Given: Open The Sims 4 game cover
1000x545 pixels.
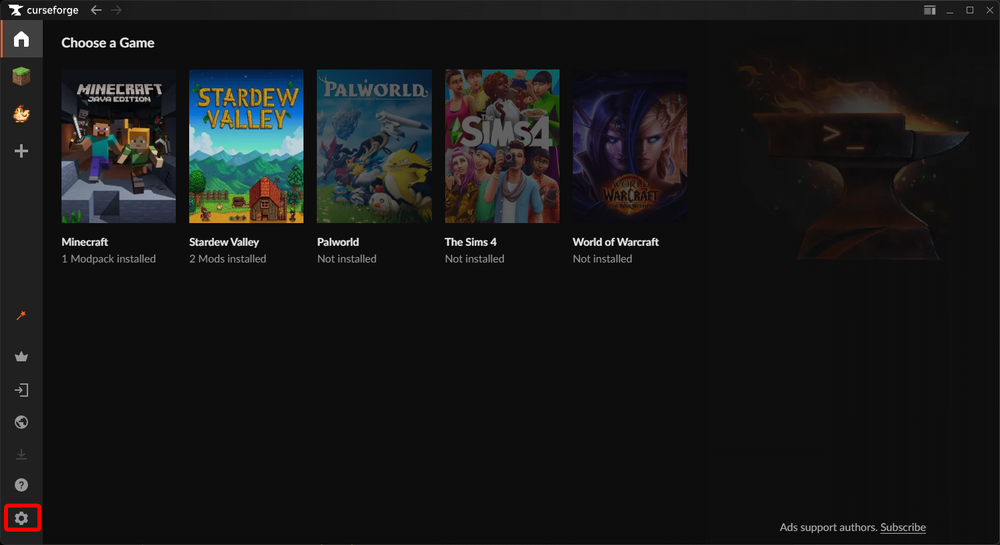Looking at the screenshot, I should pyautogui.click(x=502, y=146).
